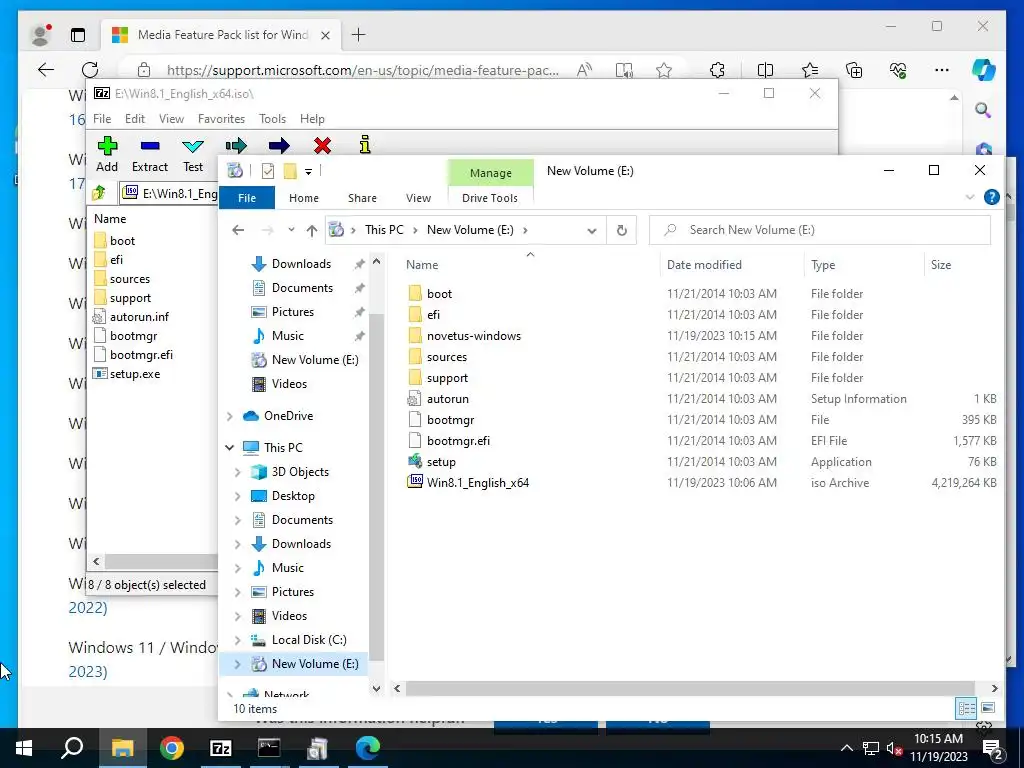
Task: Expand Local Disk (C:) tree node
Action: [238, 640]
